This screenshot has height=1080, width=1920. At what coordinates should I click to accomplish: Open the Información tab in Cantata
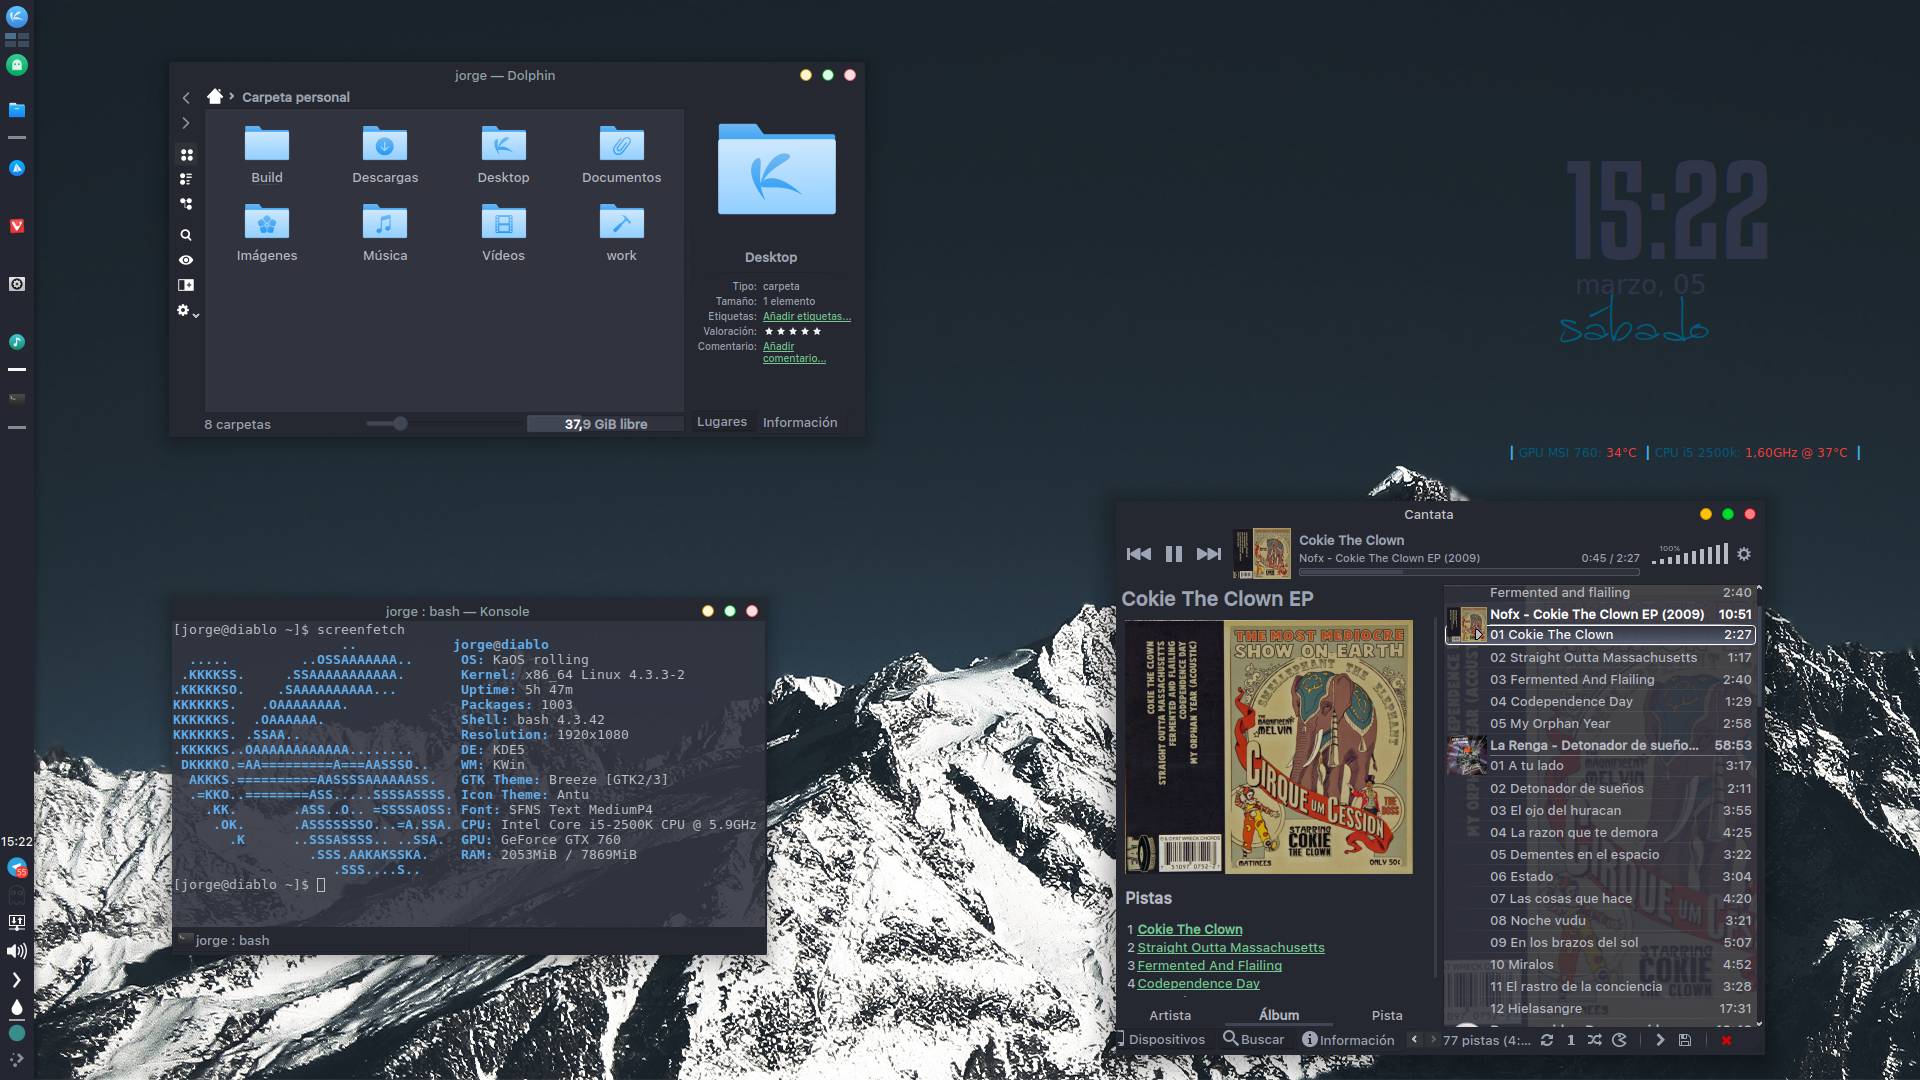(x=1348, y=1040)
